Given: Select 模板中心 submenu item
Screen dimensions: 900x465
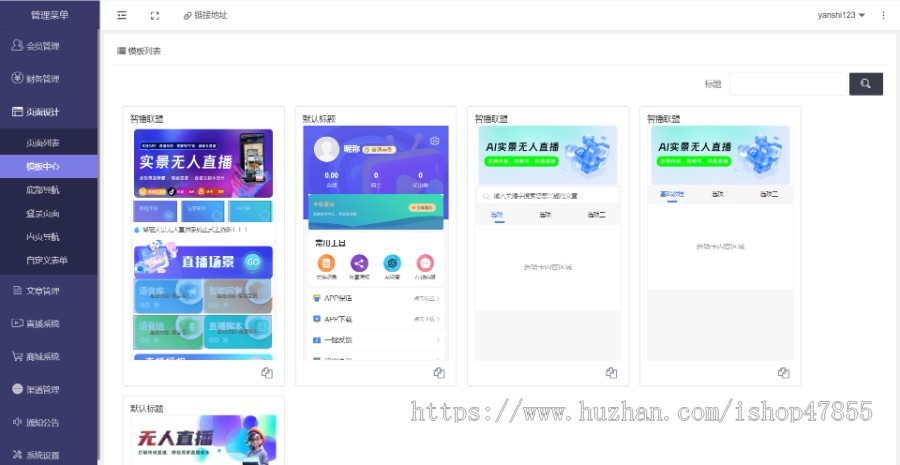Looking at the screenshot, I should pyautogui.click(x=49, y=166).
